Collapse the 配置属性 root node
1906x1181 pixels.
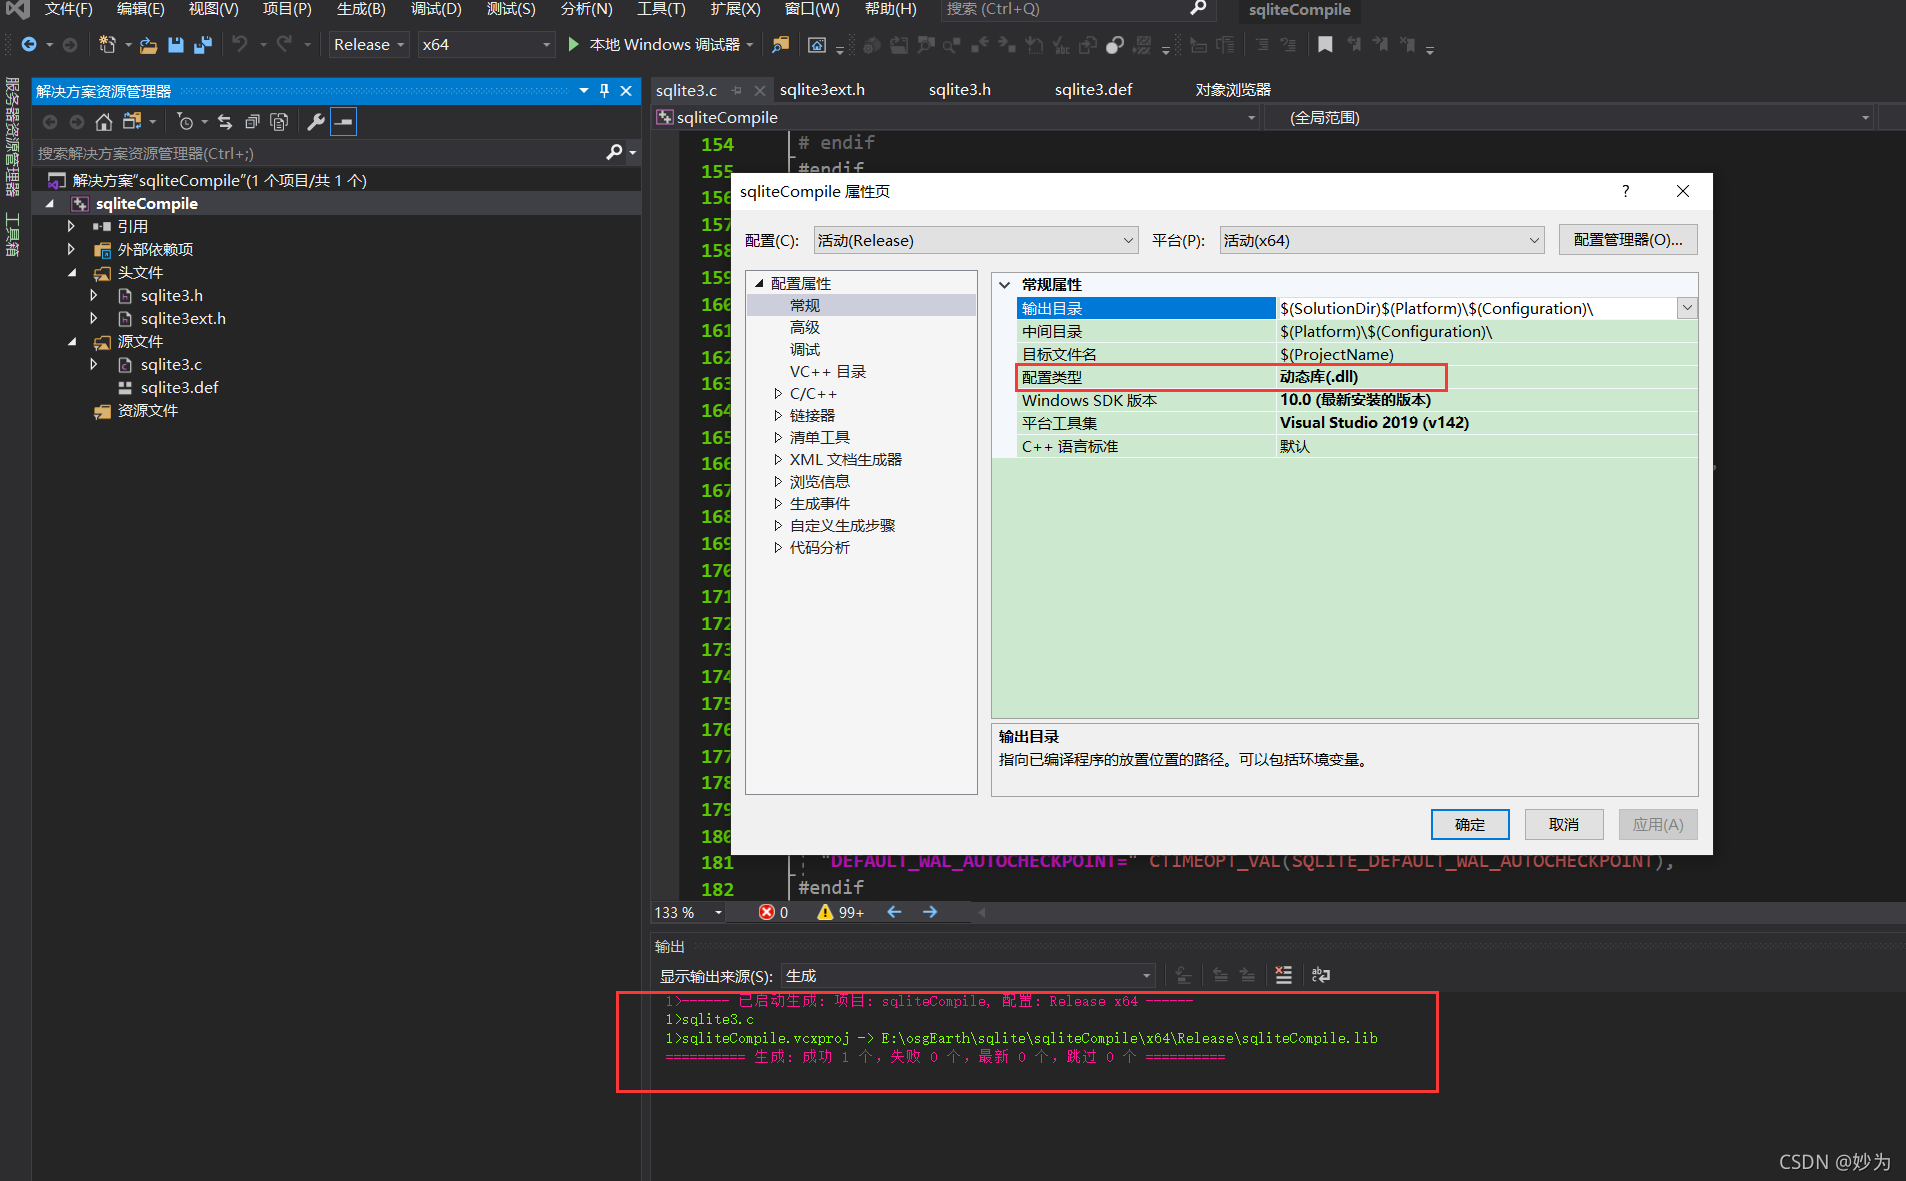759,283
